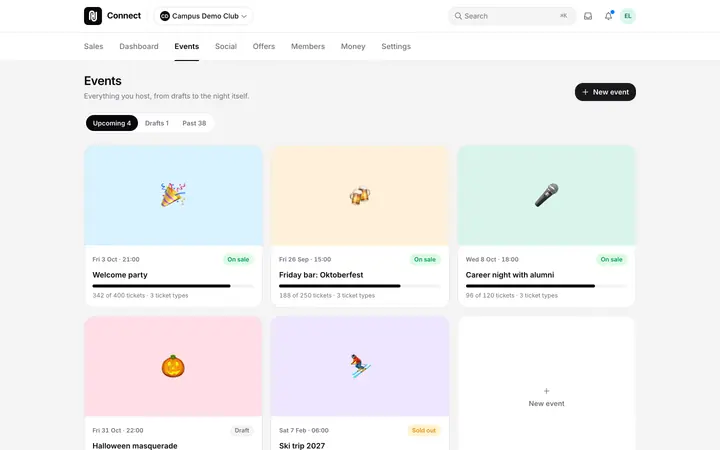The width and height of the screenshot is (720, 450).
Task: Go to the Members tab
Action: (x=308, y=46)
